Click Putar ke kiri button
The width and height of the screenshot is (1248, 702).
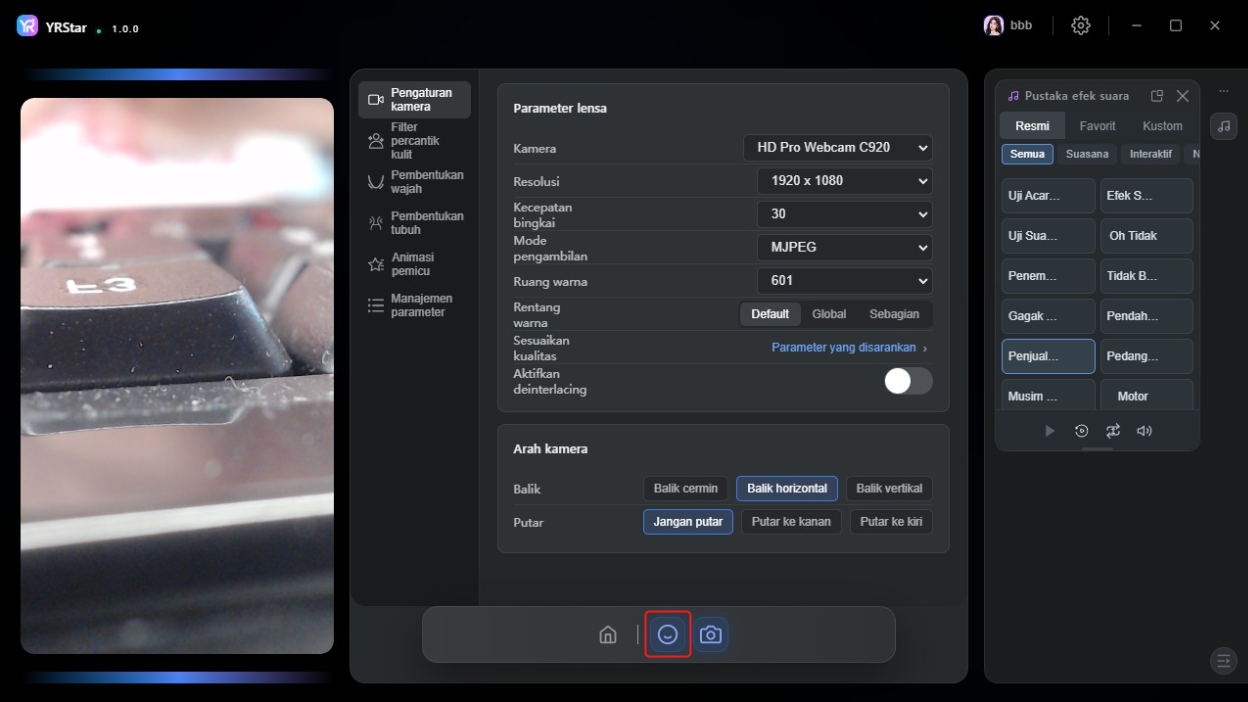coord(891,522)
